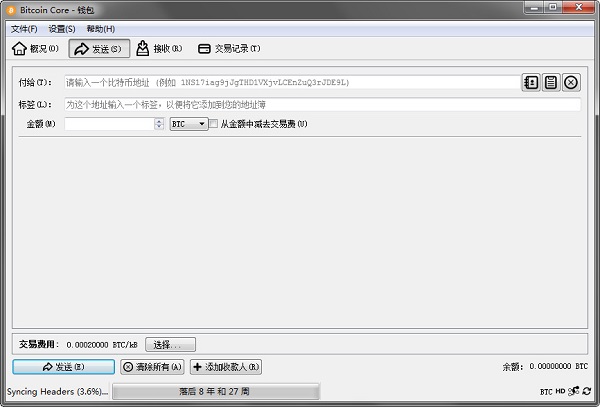The height and width of the screenshot is (407, 600).
Task: Open the Help (帮助) menu
Action: click(101, 29)
